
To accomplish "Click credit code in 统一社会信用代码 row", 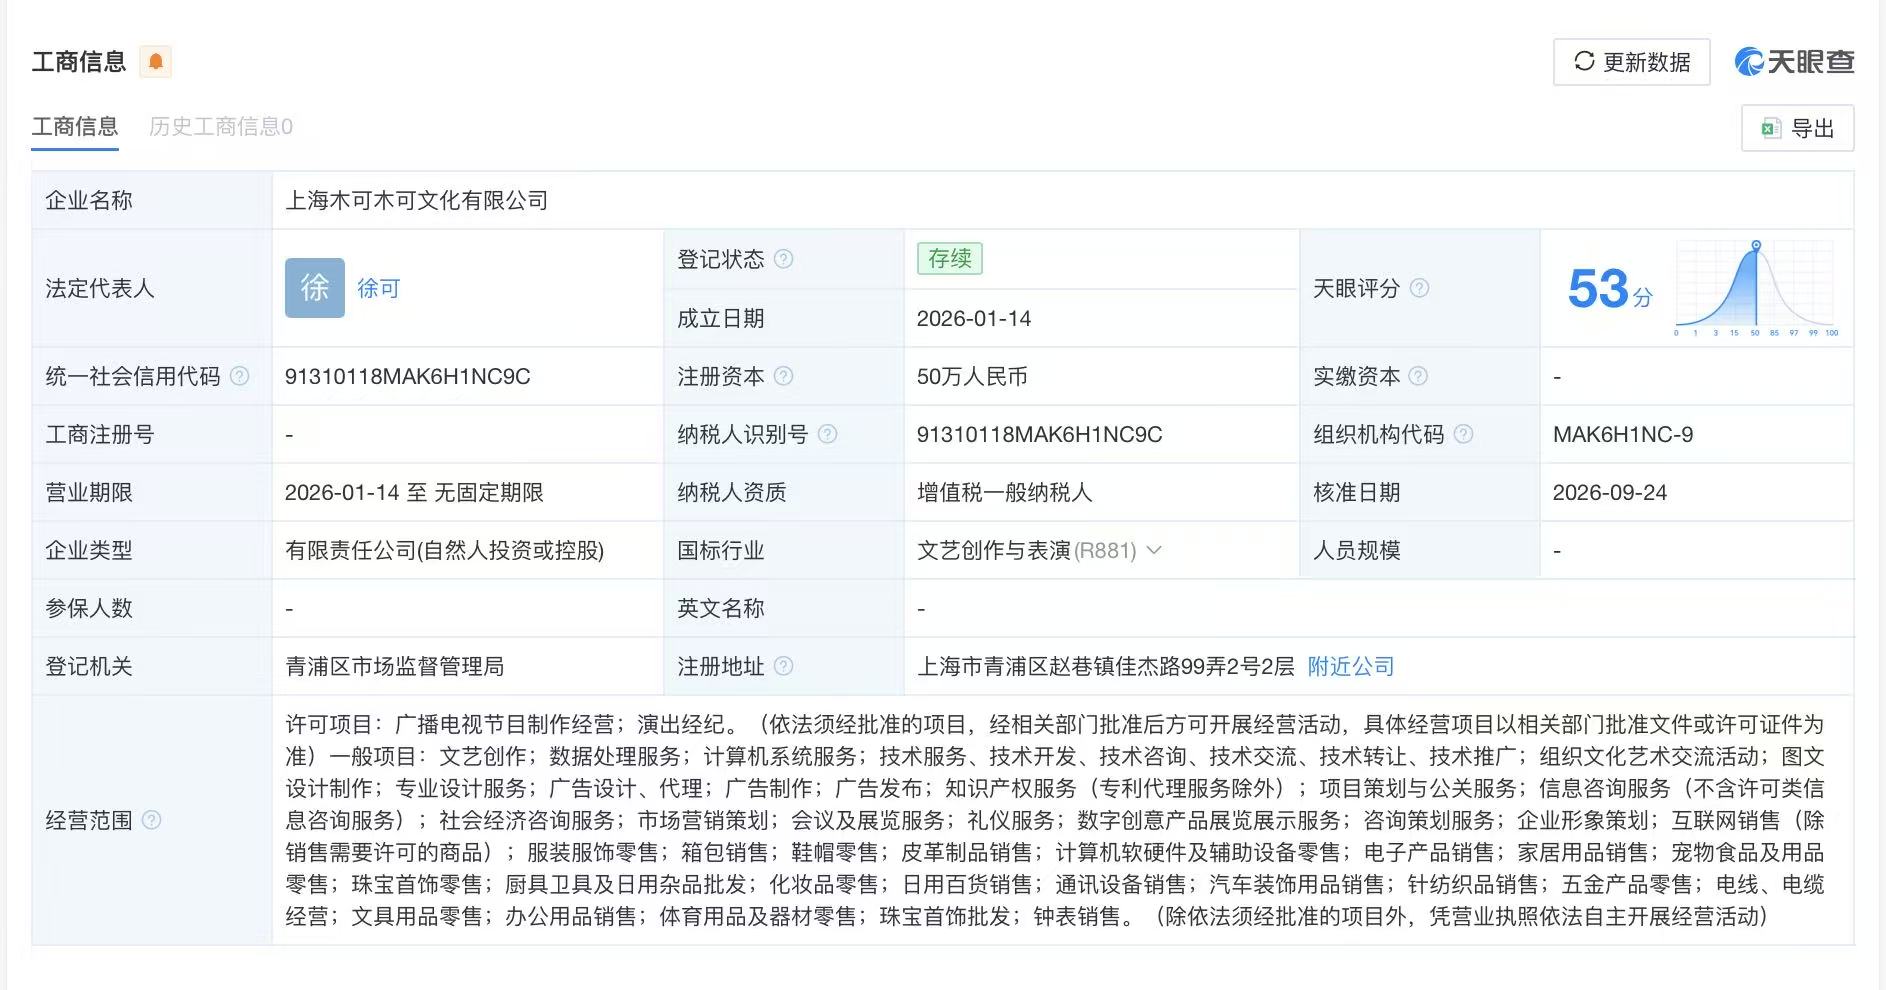I will (408, 376).
